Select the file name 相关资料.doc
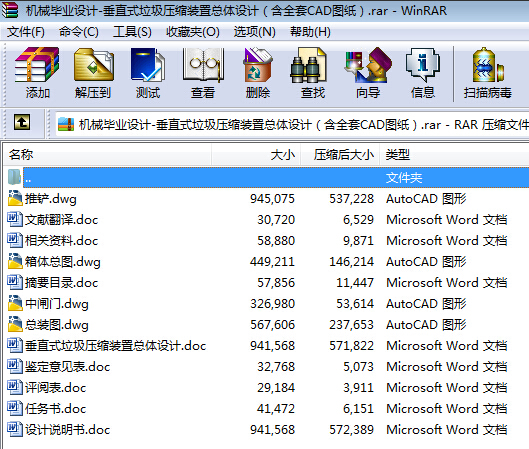Screen dimensions: 529x449 click(61, 241)
